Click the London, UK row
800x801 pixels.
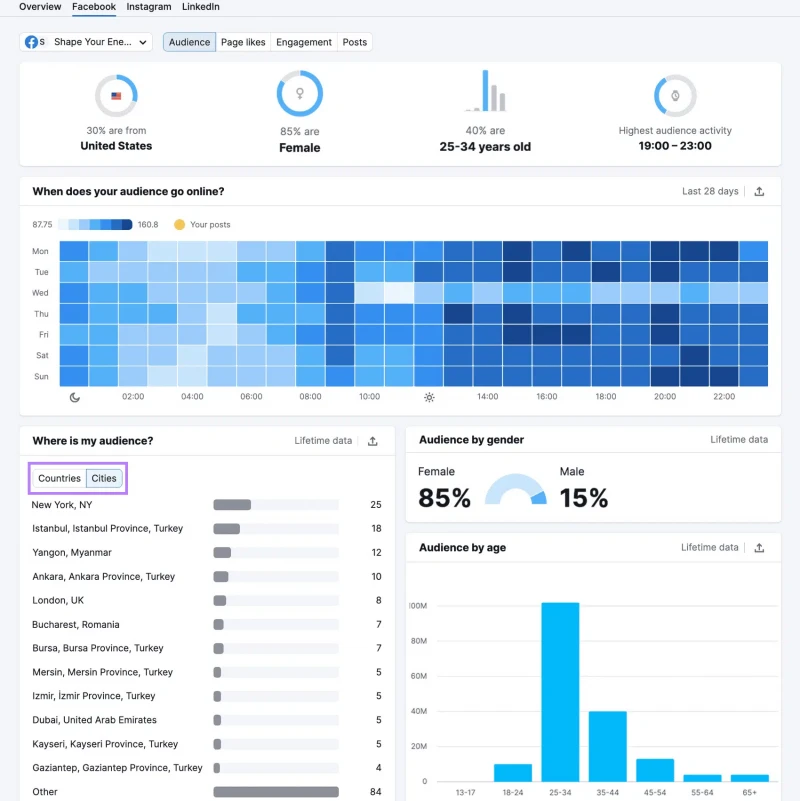pyautogui.click(x=206, y=600)
